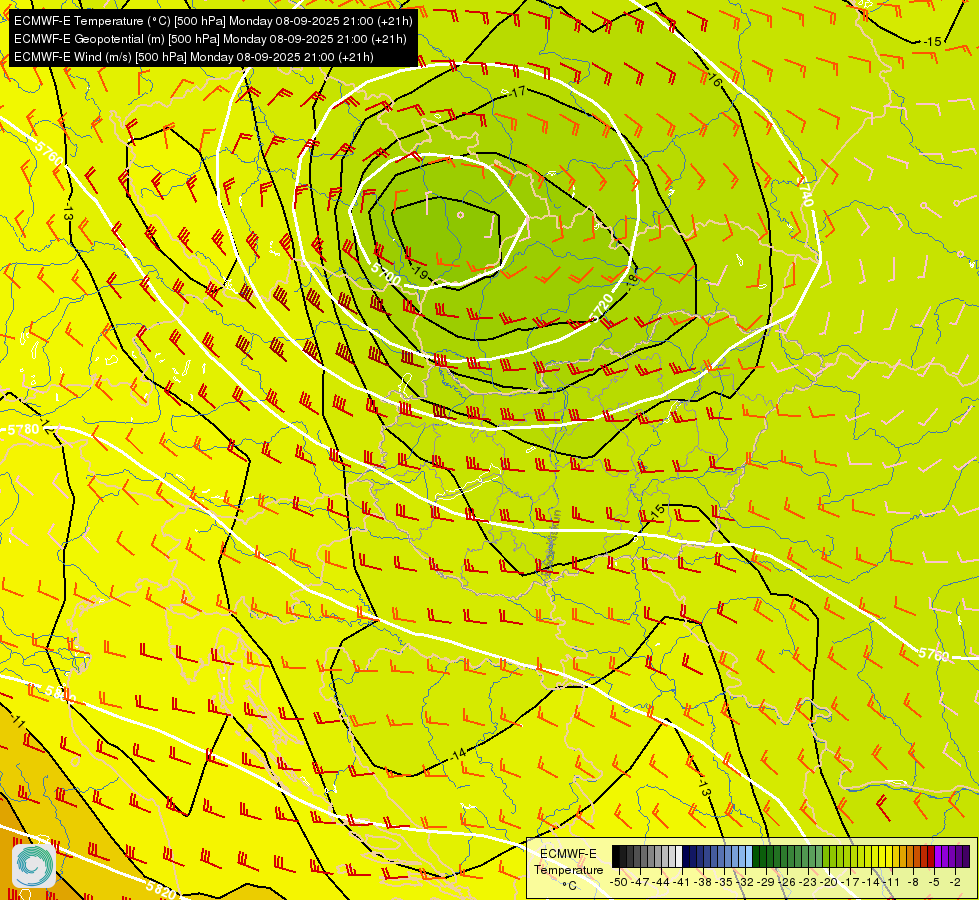Click the -19 isotherm label at cold core

[x=420, y=273]
